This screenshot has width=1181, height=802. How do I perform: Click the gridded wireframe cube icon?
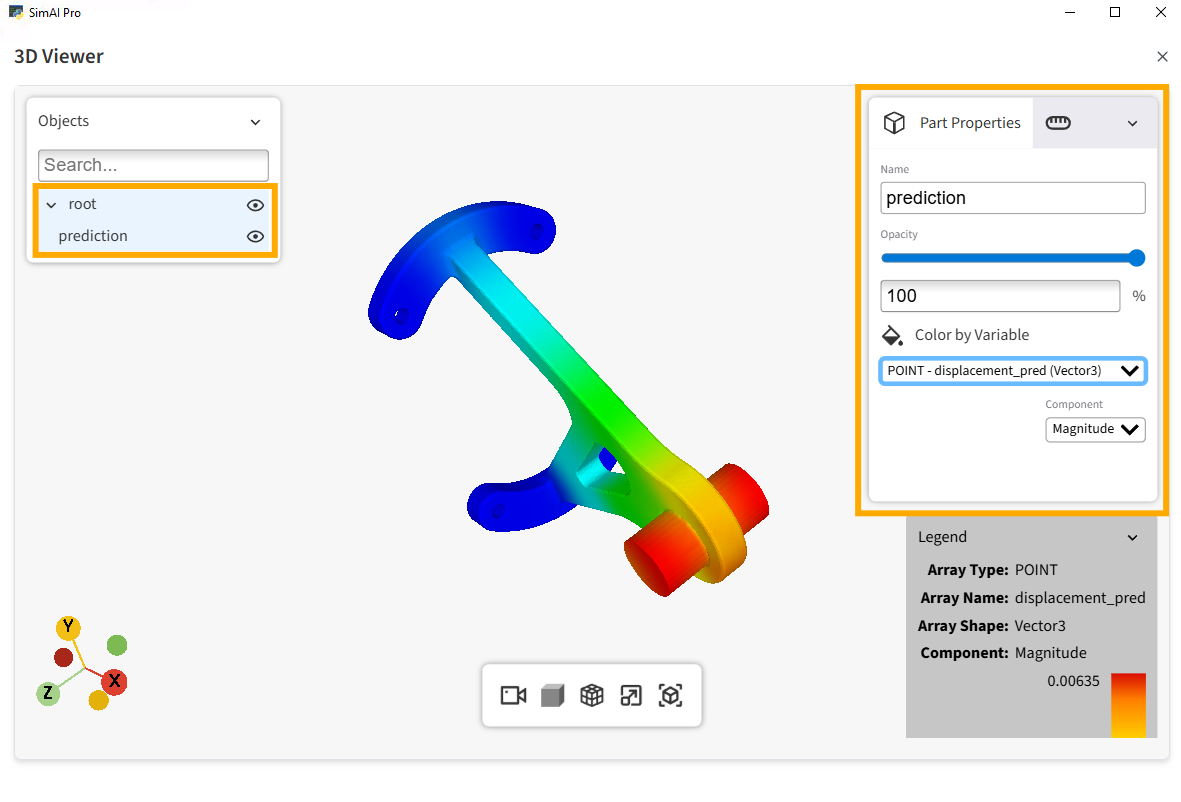click(592, 695)
